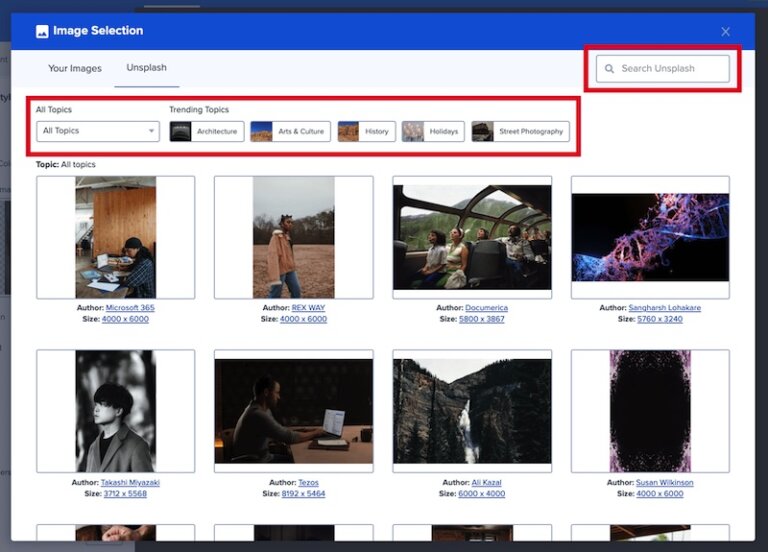Select the History topic chip
This screenshot has width=768, height=552.
366,131
